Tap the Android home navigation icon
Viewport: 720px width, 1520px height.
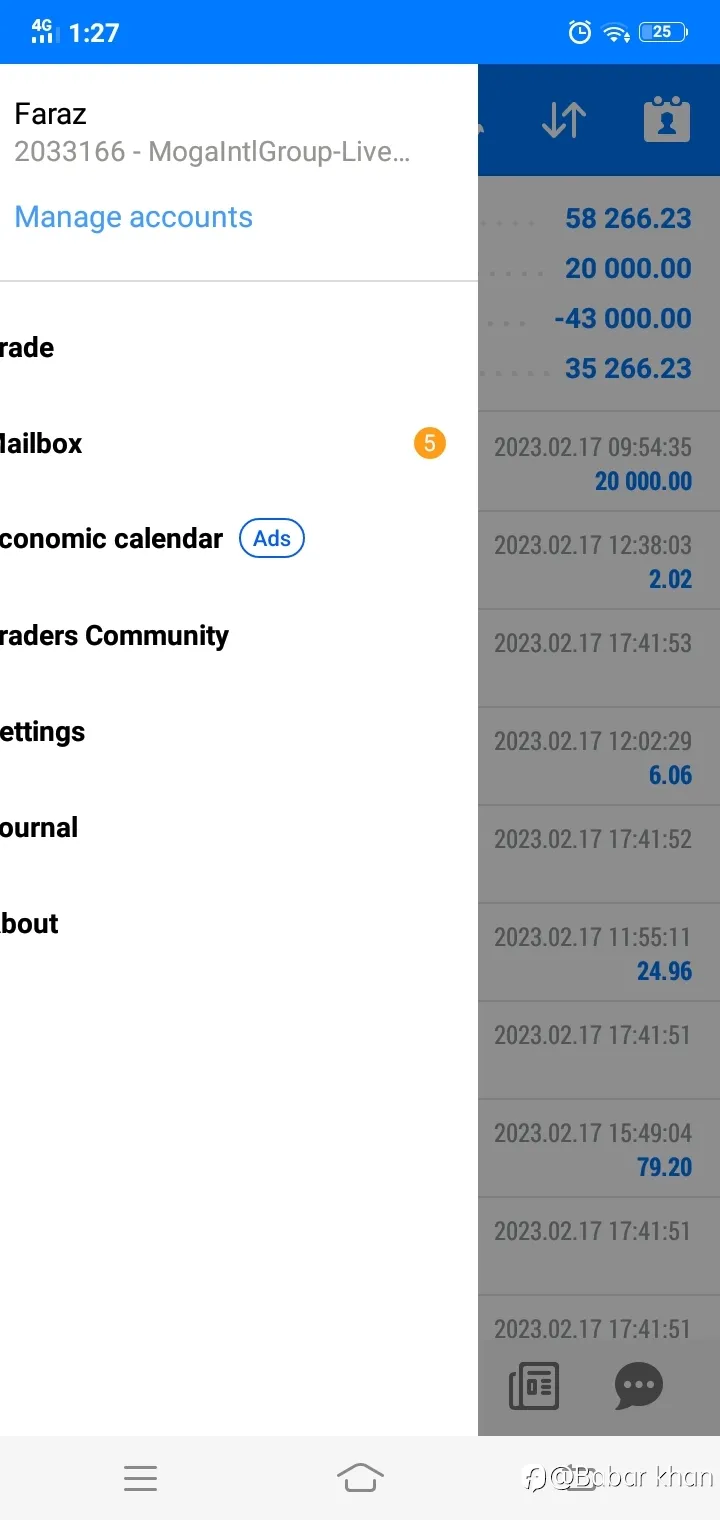tap(360, 1477)
